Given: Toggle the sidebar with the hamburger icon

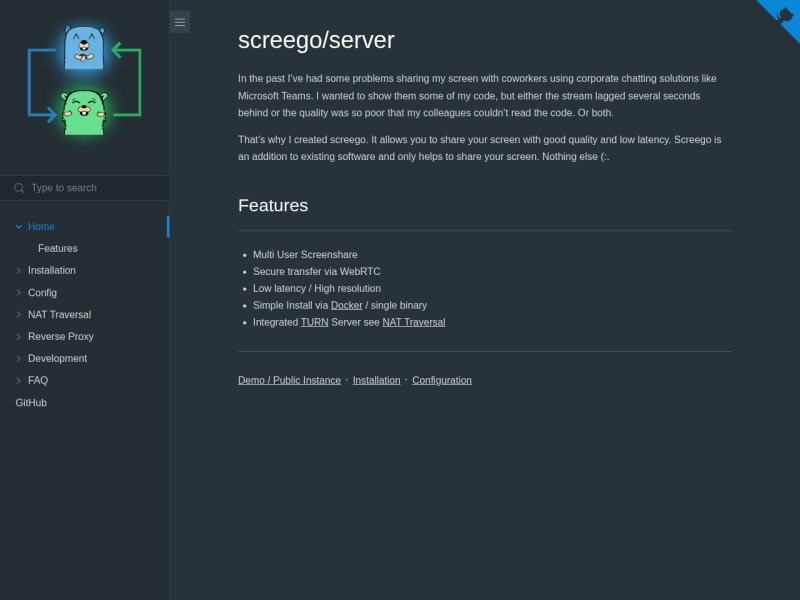Looking at the screenshot, I should [x=180, y=22].
